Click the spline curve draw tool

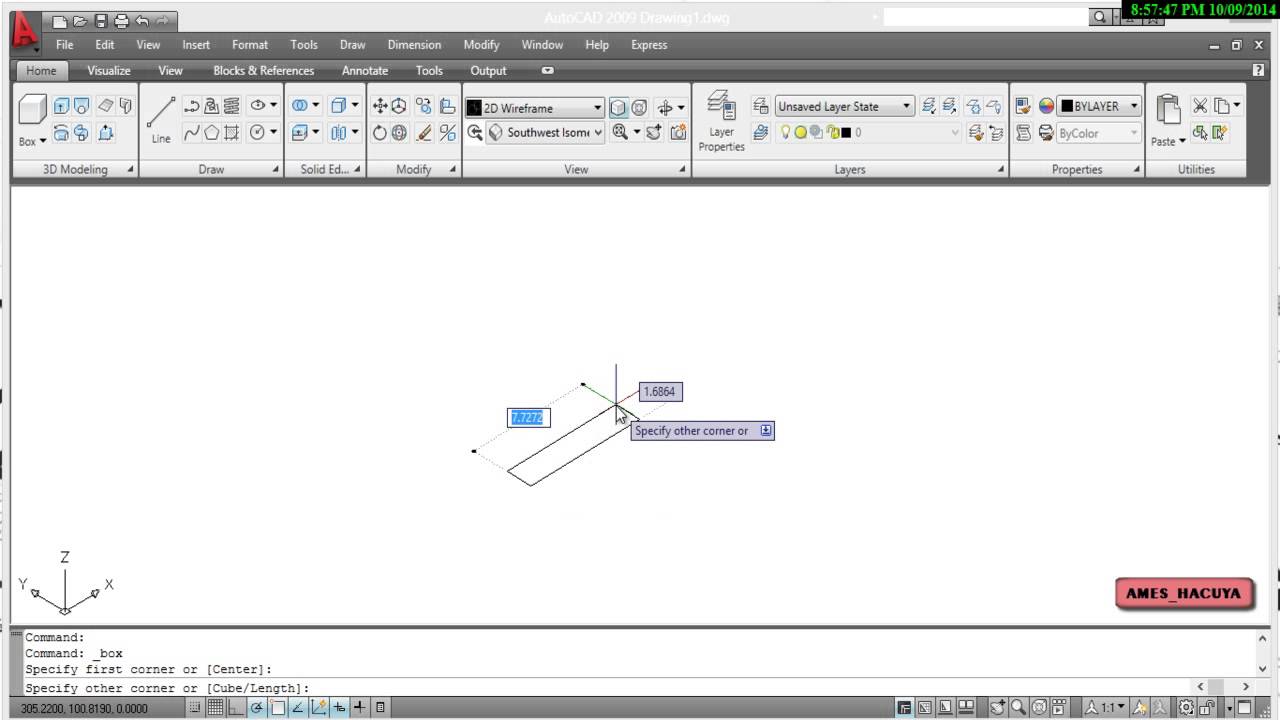click(x=192, y=132)
